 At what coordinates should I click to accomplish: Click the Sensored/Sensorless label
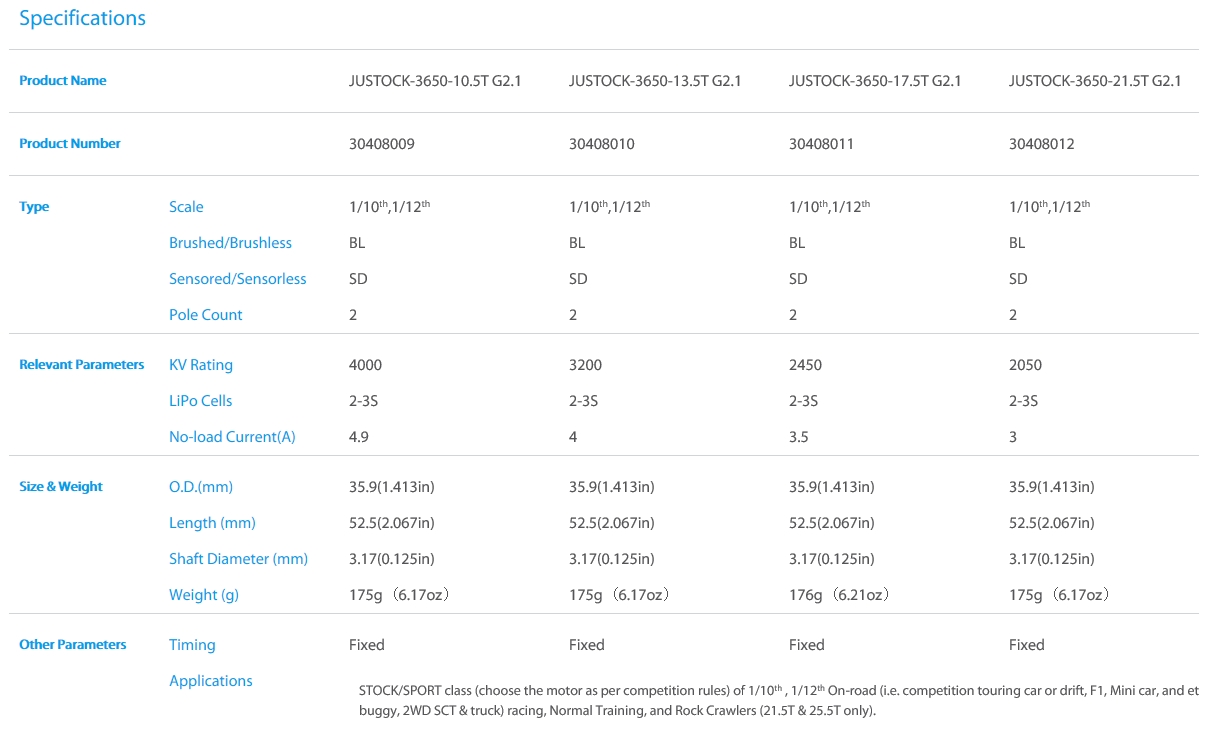pyautogui.click(x=237, y=279)
